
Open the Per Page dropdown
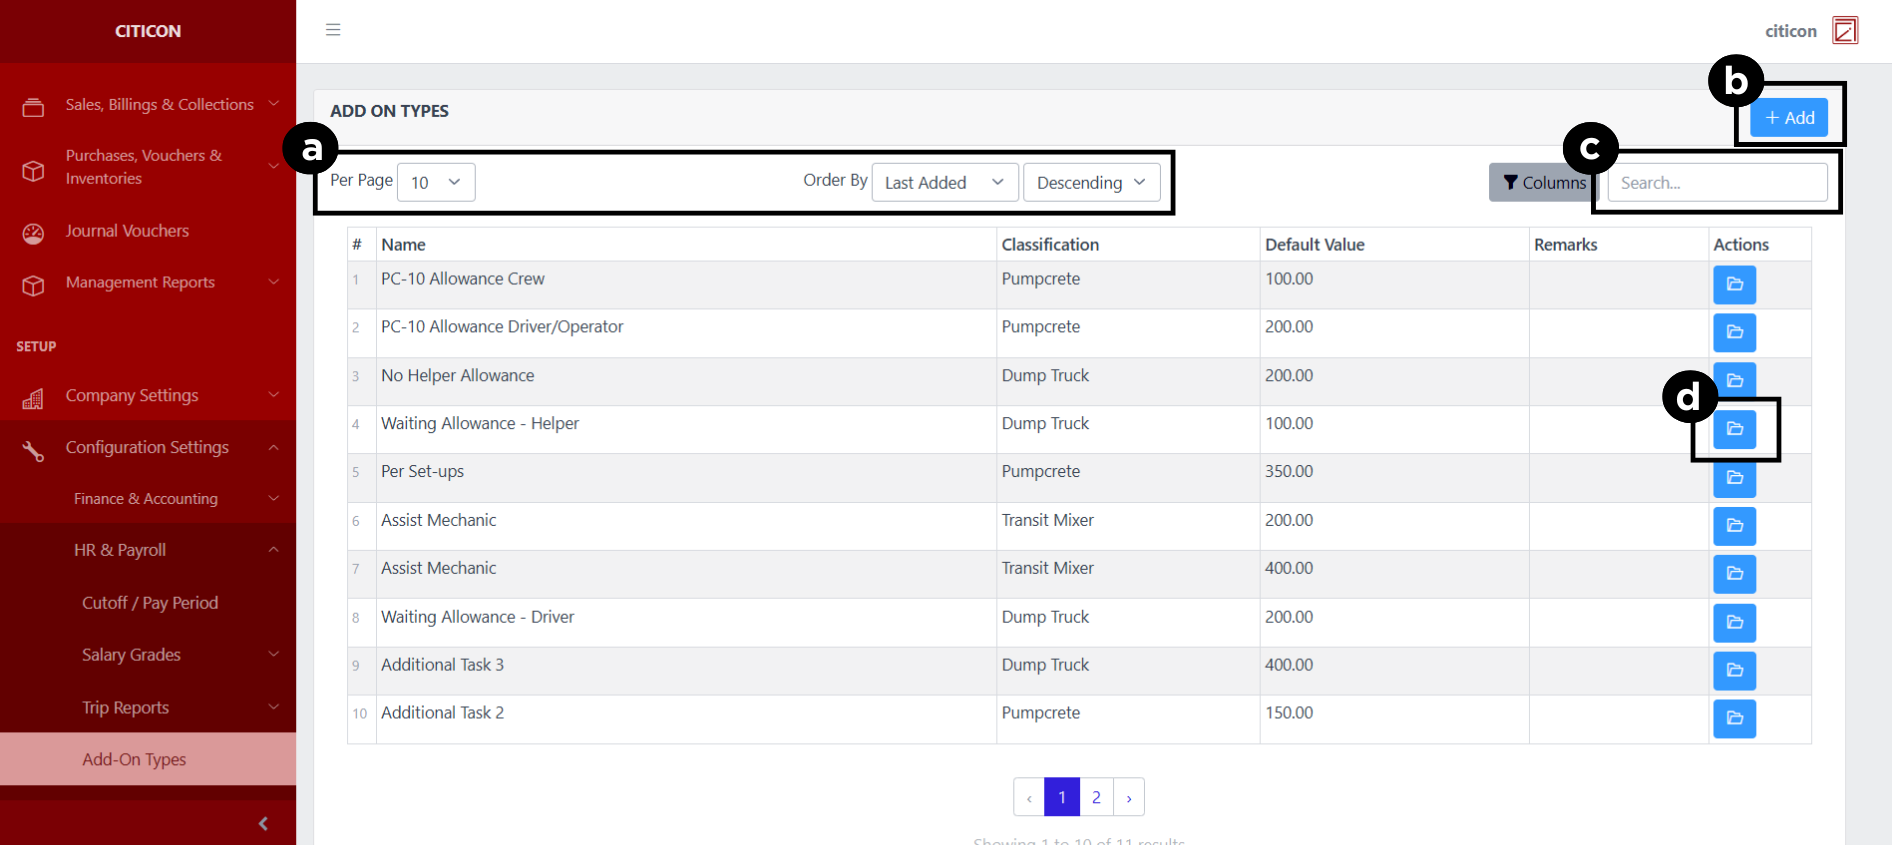[436, 182]
